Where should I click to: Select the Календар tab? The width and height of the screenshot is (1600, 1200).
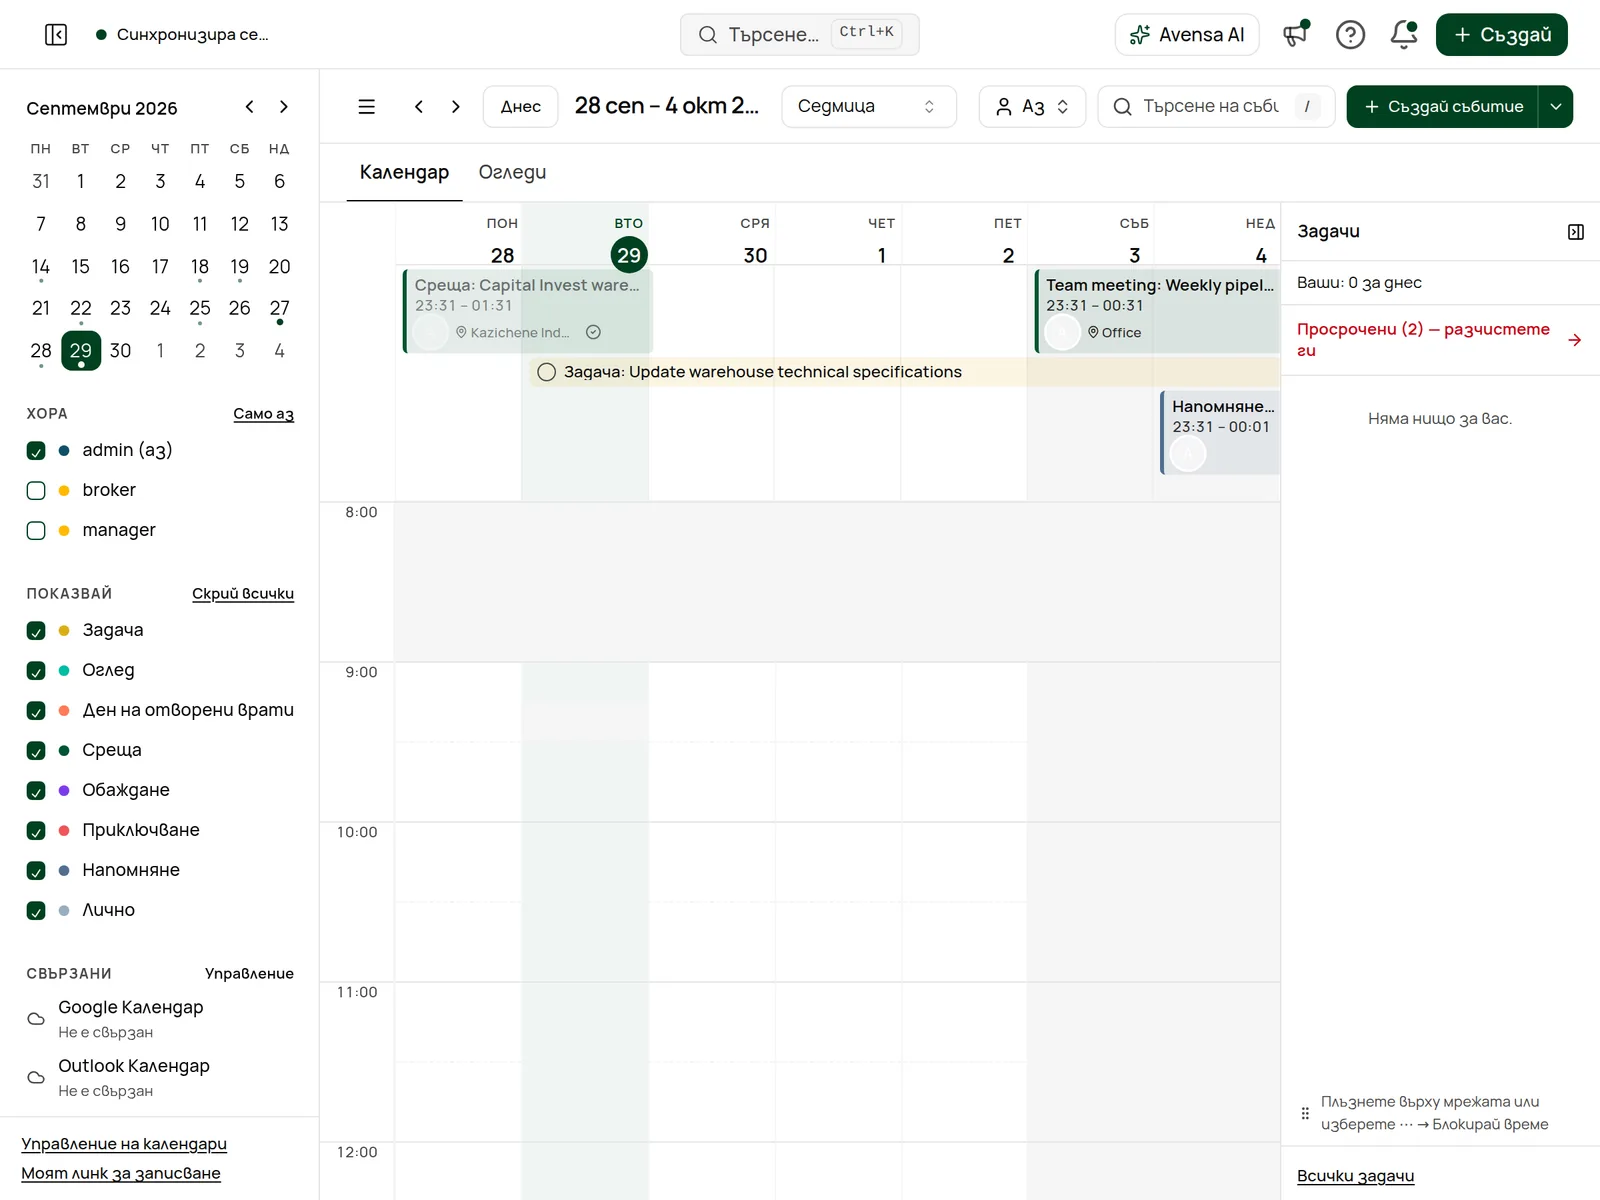[x=404, y=172]
